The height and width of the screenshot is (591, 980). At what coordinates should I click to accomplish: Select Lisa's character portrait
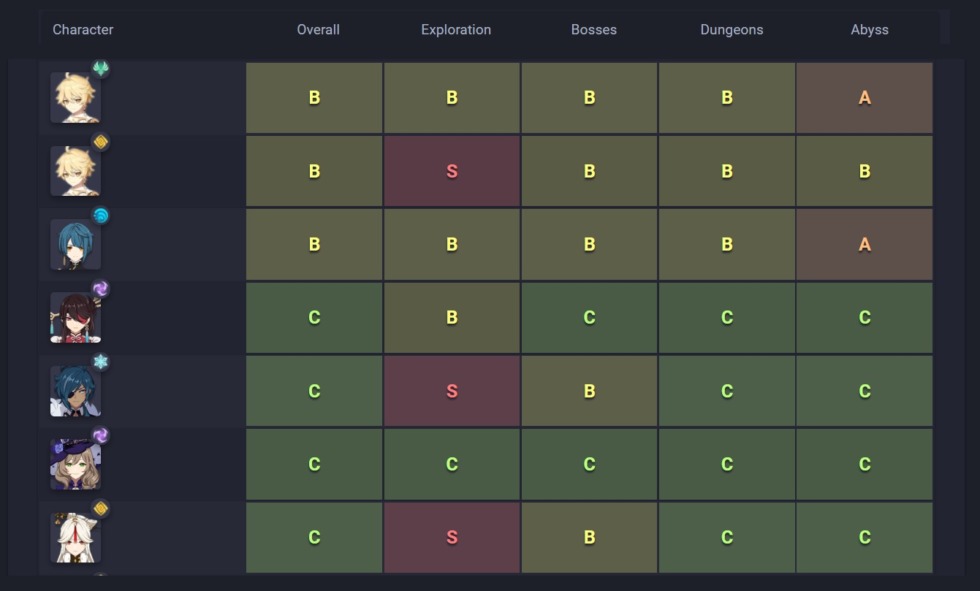tap(75, 465)
